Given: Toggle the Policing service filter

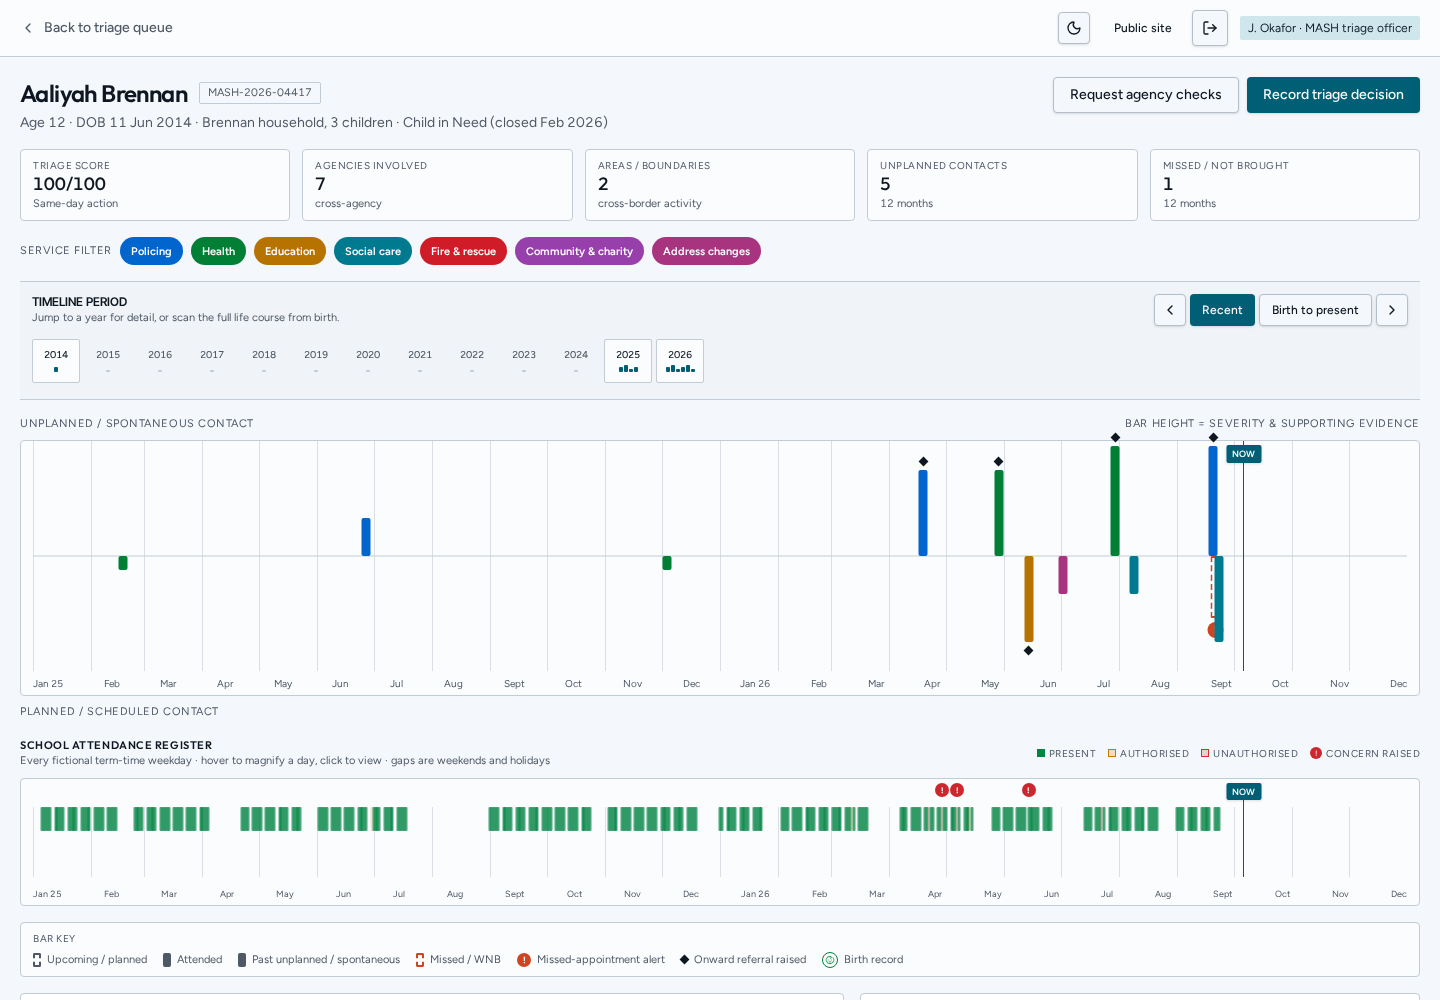Looking at the screenshot, I should (x=151, y=251).
